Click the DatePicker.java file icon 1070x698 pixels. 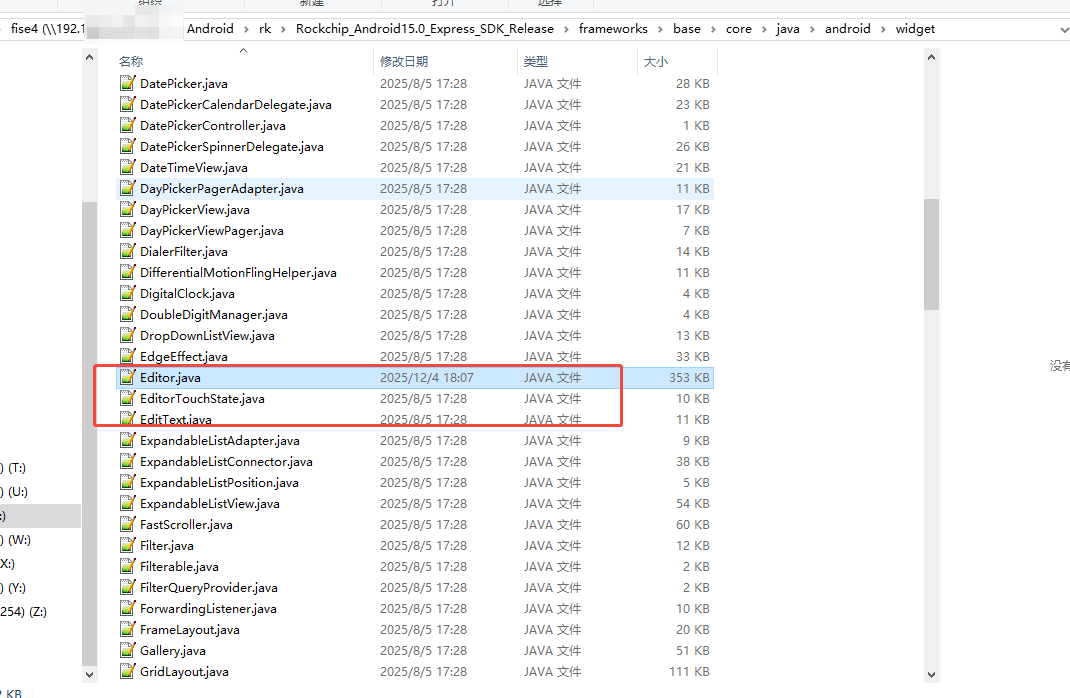coord(127,83)
